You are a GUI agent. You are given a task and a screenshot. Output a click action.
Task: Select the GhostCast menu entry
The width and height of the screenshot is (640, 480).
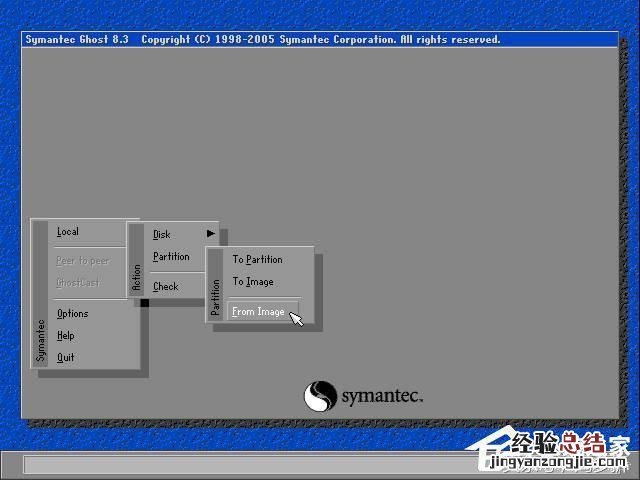(x=78, y=282)
